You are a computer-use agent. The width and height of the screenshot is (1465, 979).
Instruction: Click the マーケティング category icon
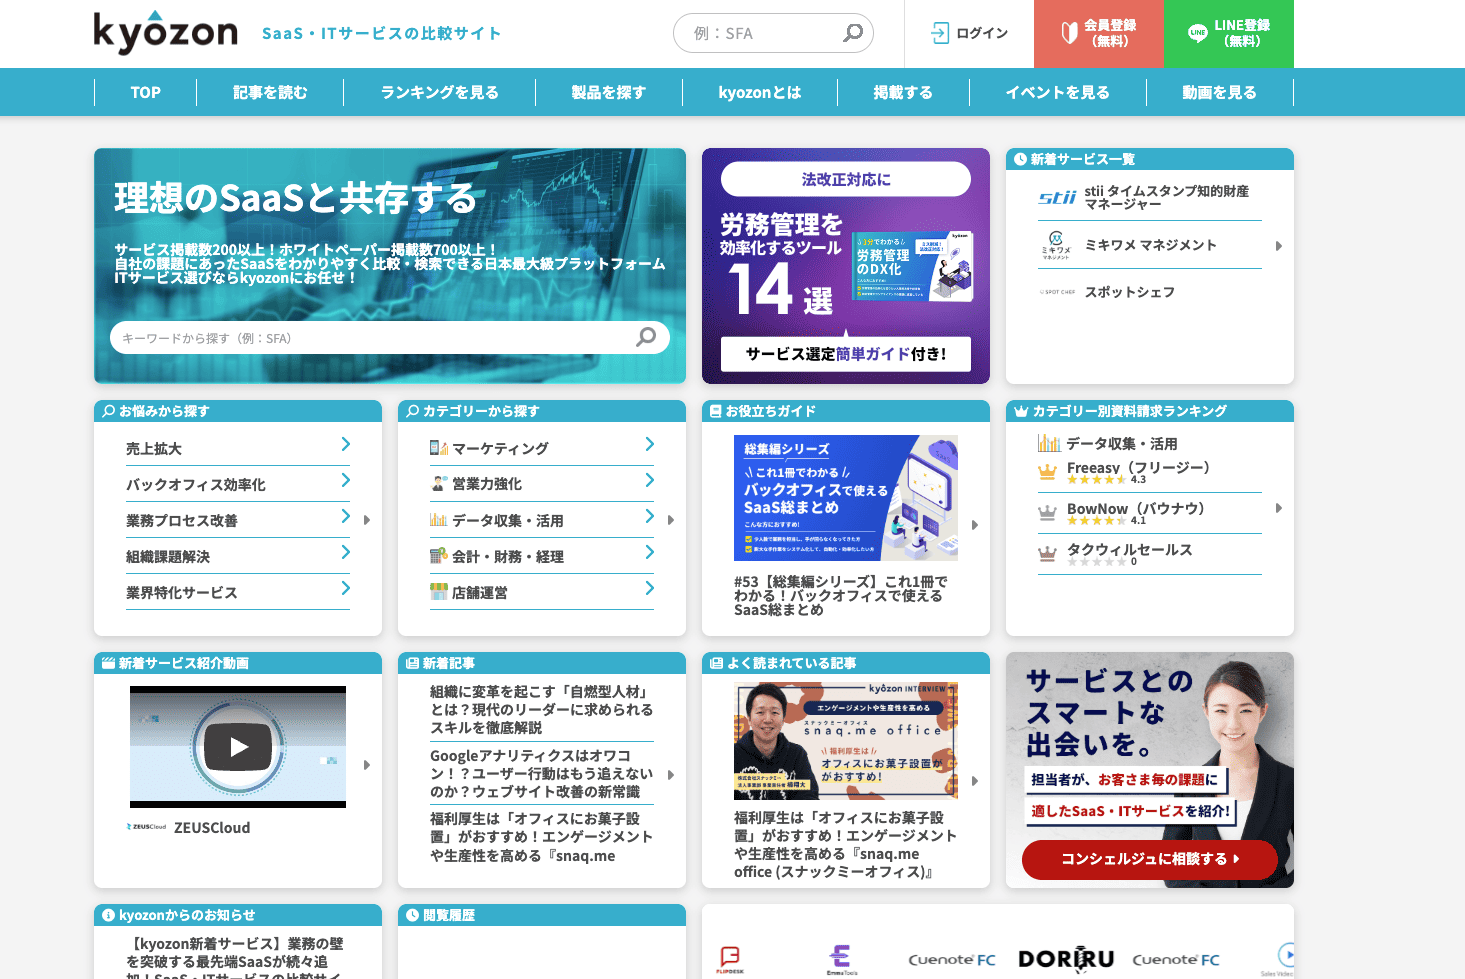[438, 448]
